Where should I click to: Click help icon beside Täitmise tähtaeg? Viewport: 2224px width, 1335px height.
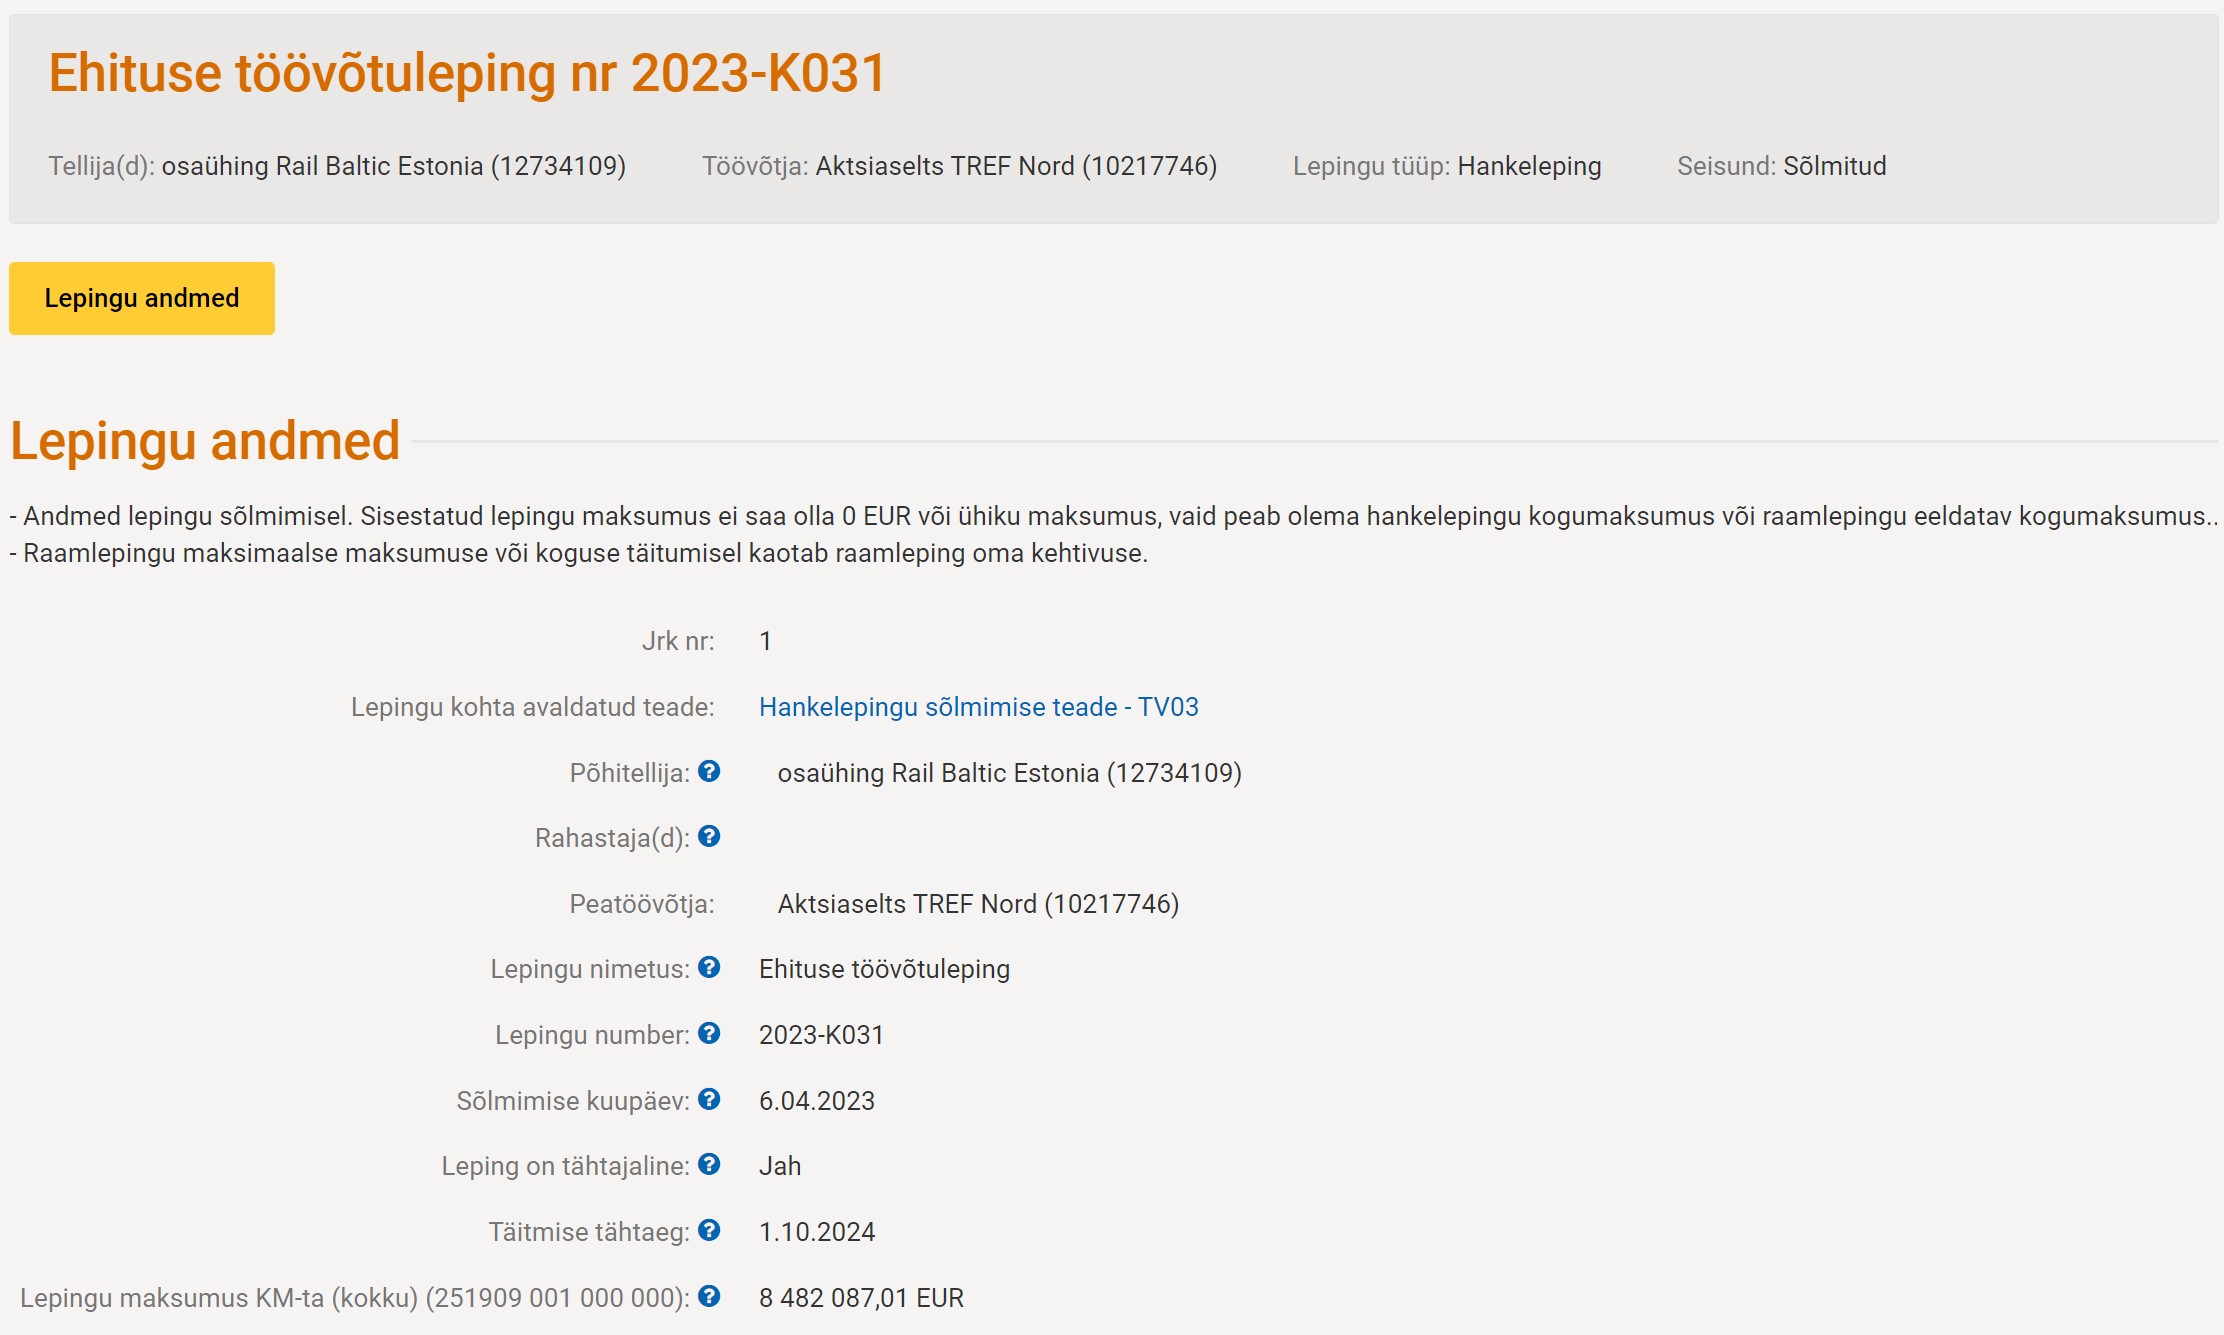(709, 1230)
